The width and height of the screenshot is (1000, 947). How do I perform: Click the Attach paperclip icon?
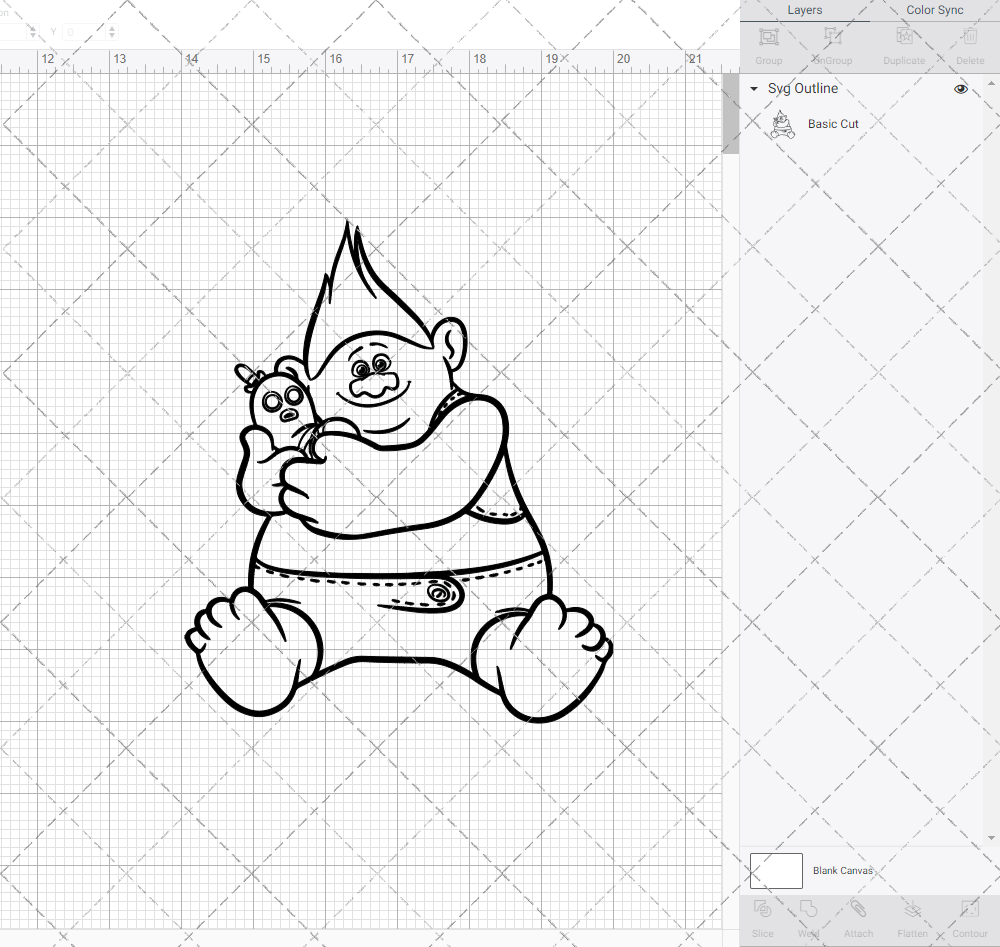click(x=858, y=909)
